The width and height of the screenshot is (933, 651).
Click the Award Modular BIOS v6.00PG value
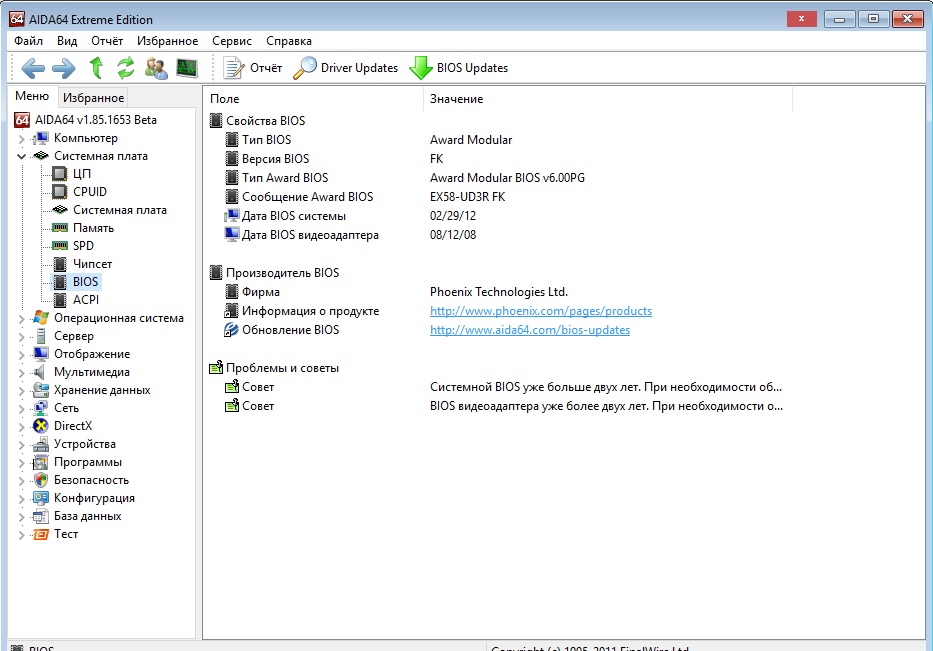point(507,178)
